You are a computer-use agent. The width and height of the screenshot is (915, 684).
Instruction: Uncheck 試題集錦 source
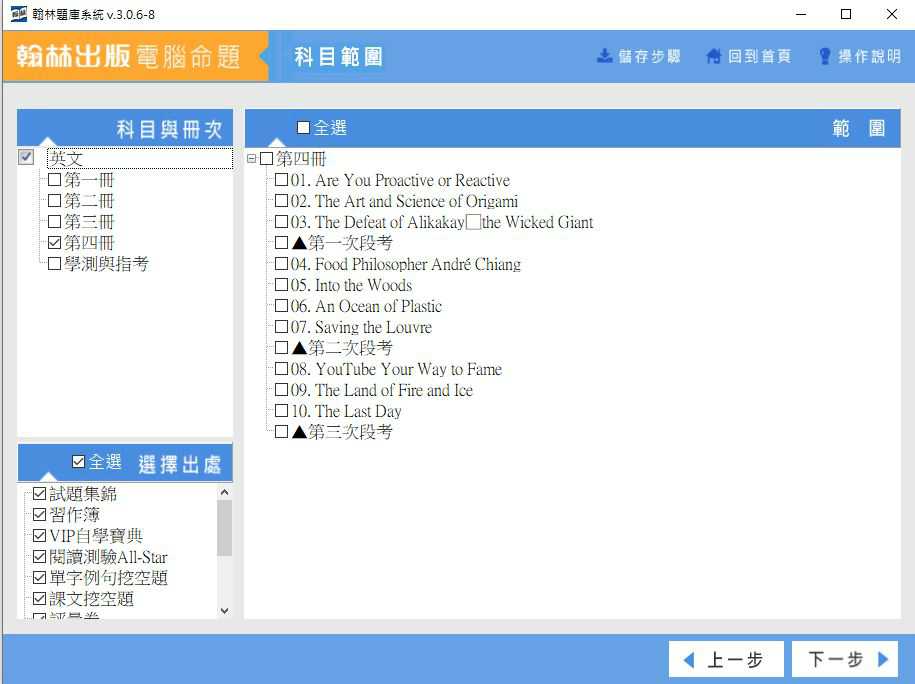40,494
